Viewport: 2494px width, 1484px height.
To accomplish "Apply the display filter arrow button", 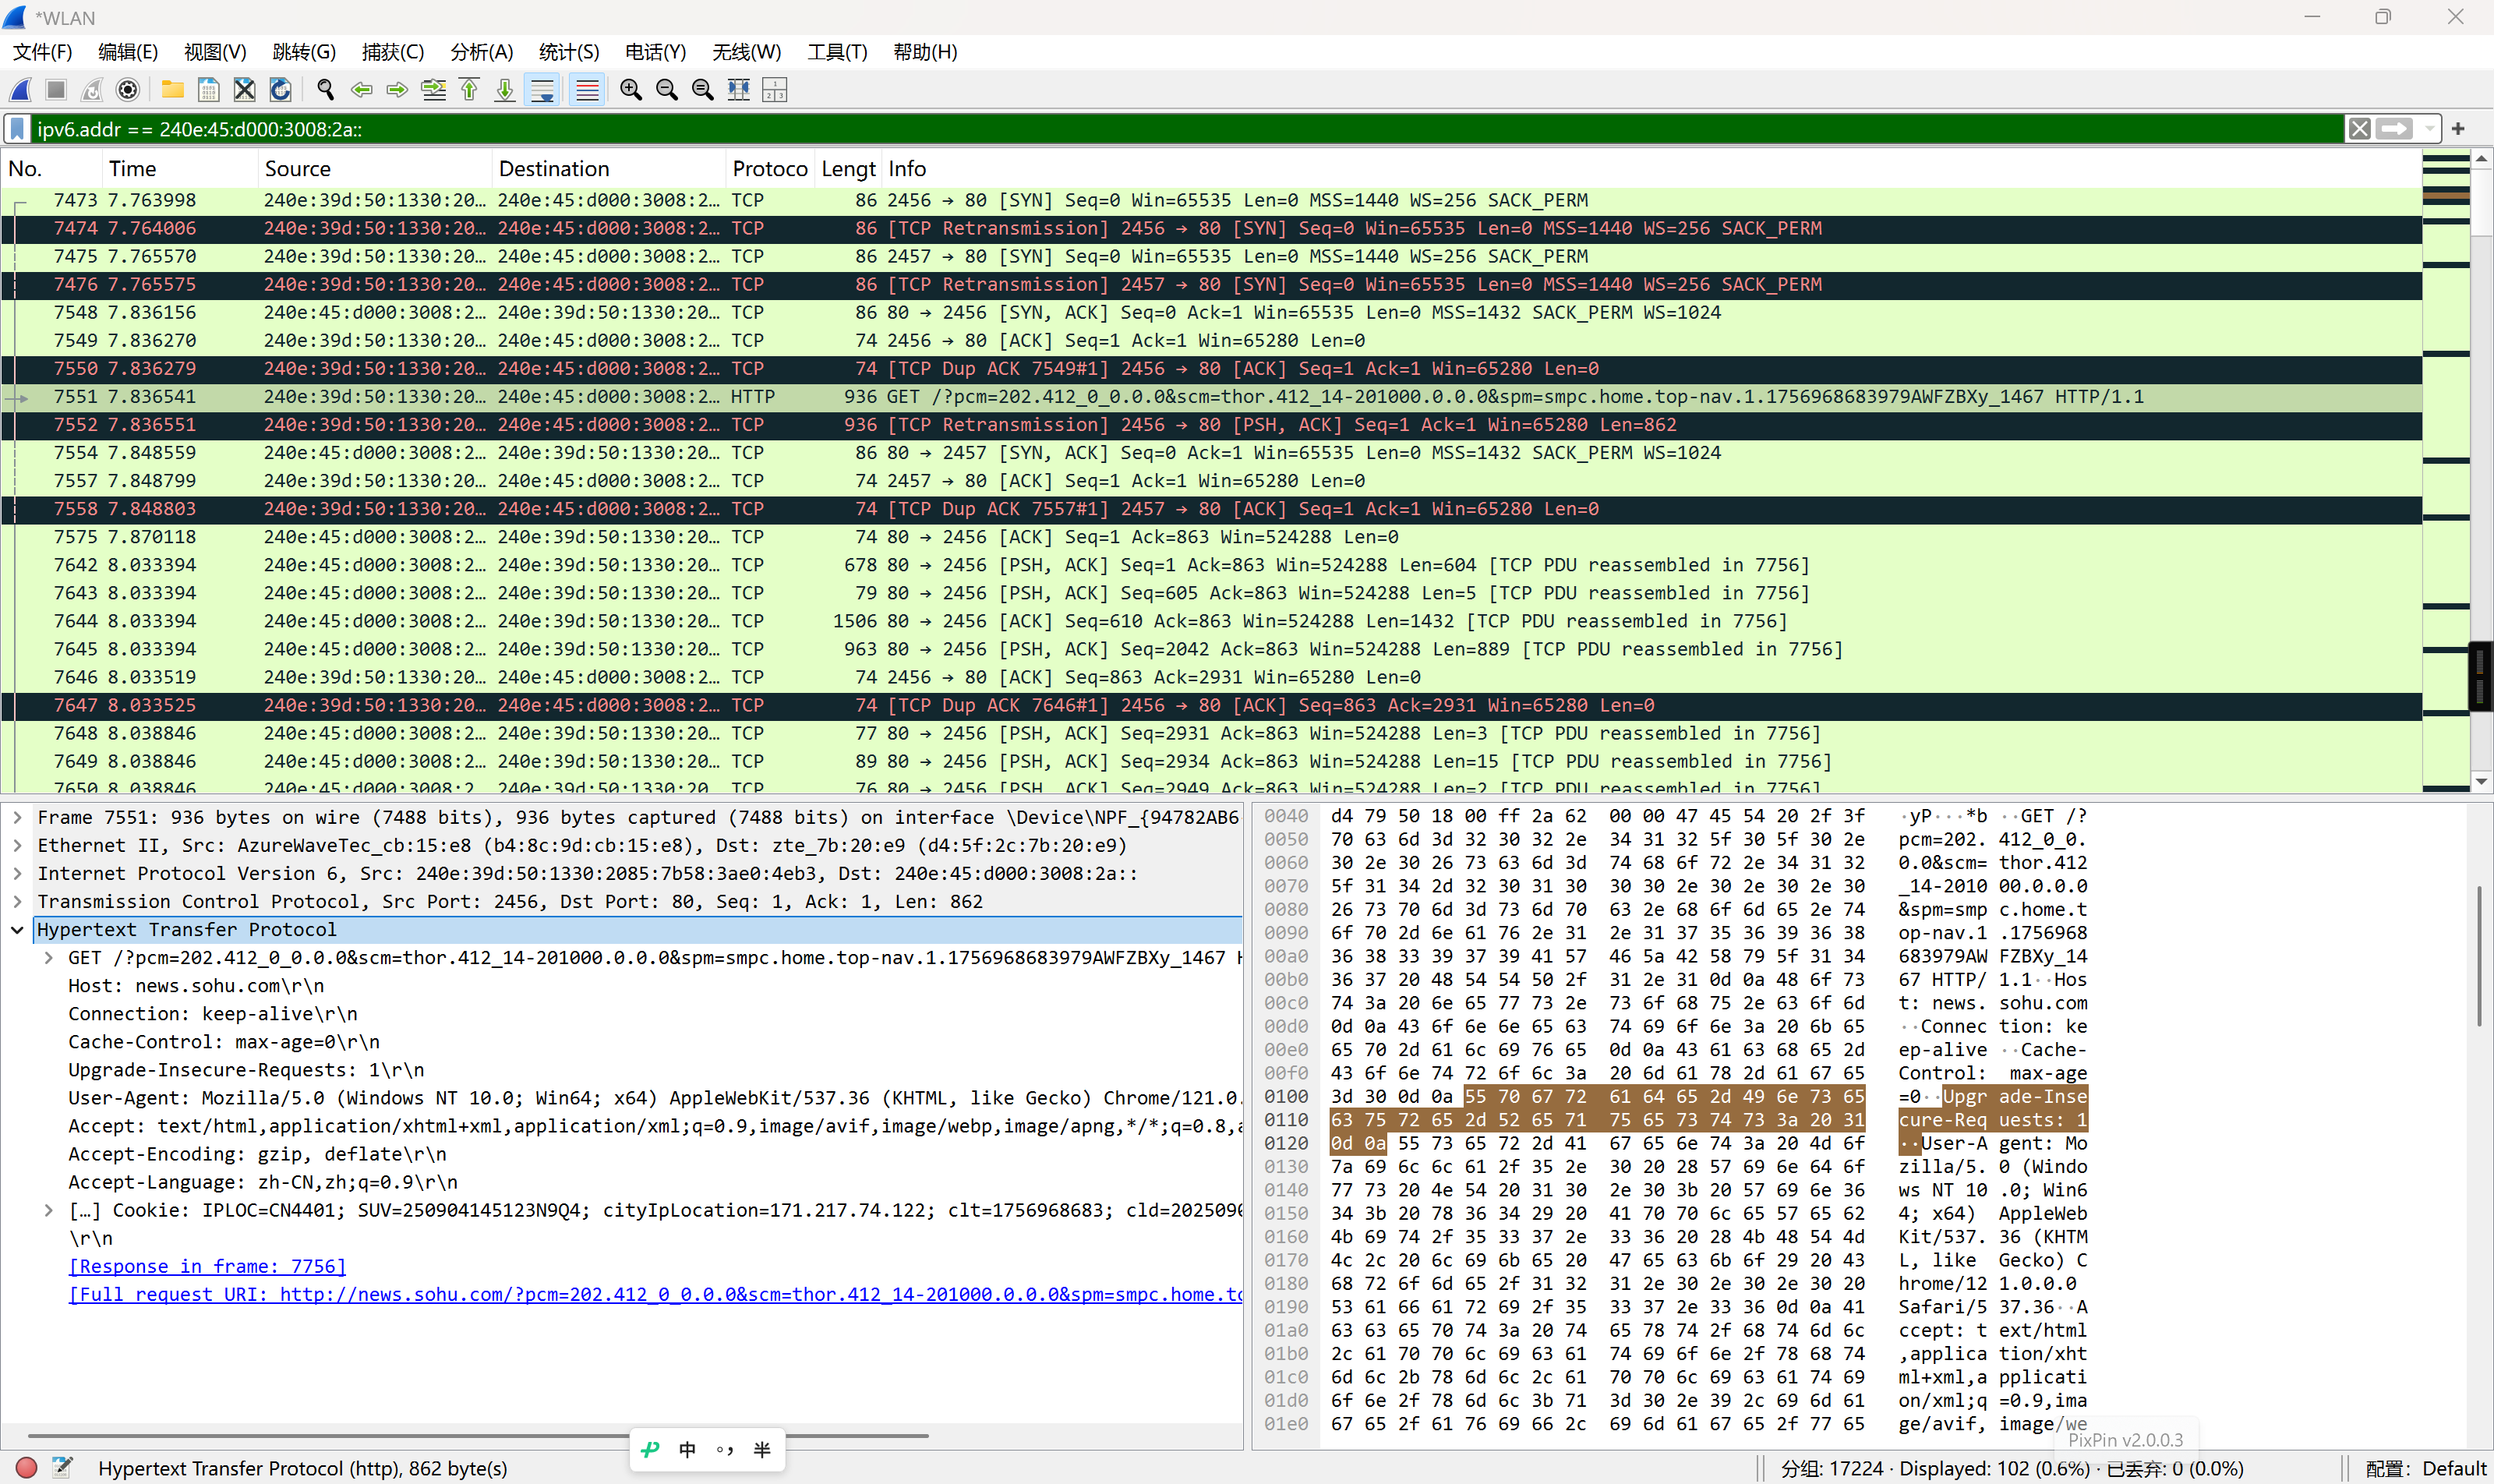I will 2395,129.
